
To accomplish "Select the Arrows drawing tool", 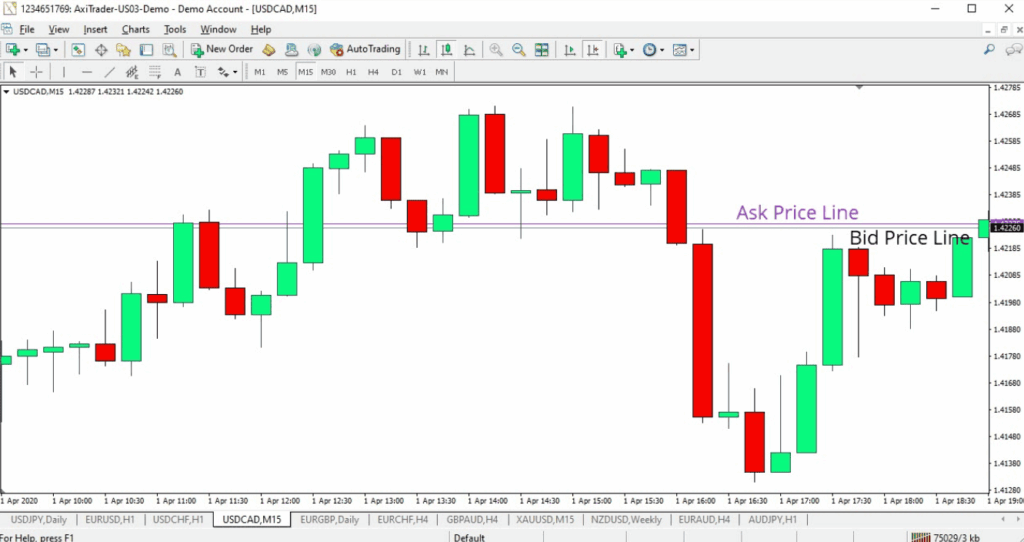I will pos(223,72).
